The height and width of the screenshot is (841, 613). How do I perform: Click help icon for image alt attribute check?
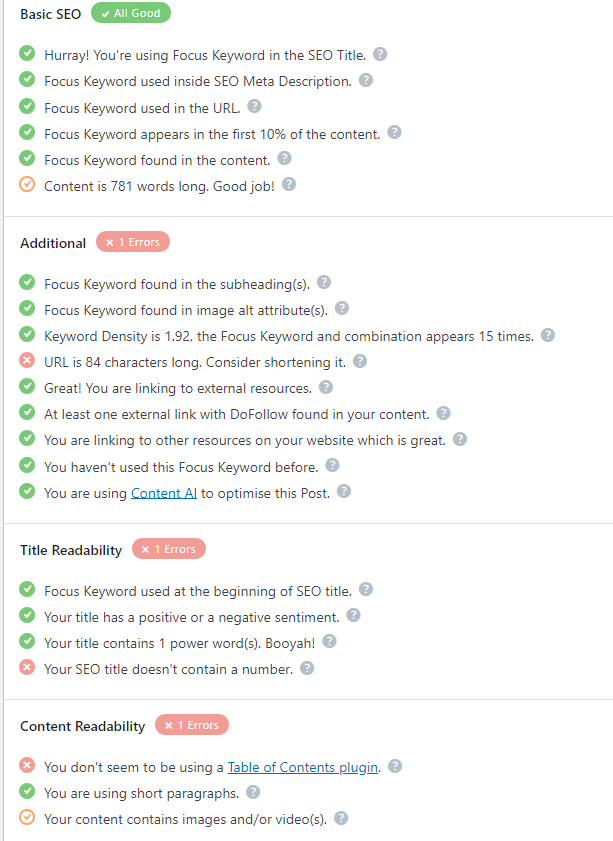coord(341,309)
